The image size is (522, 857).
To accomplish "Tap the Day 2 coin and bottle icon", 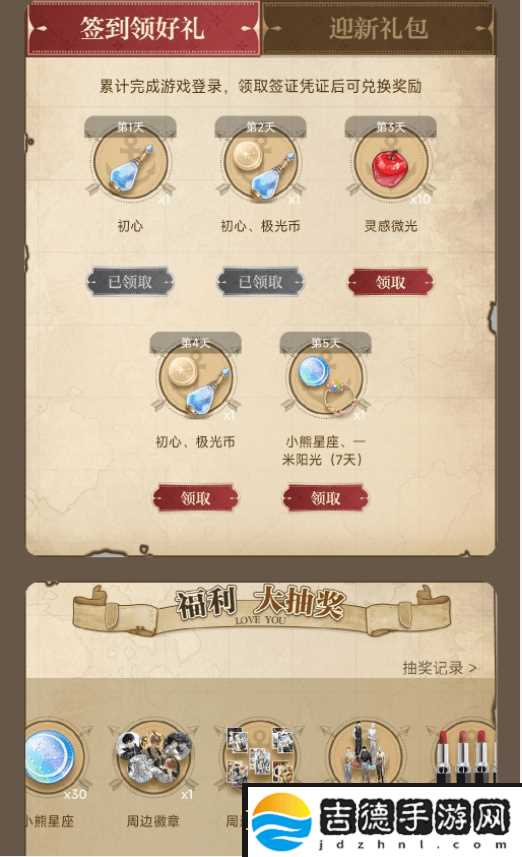I will tap(261, 162).
